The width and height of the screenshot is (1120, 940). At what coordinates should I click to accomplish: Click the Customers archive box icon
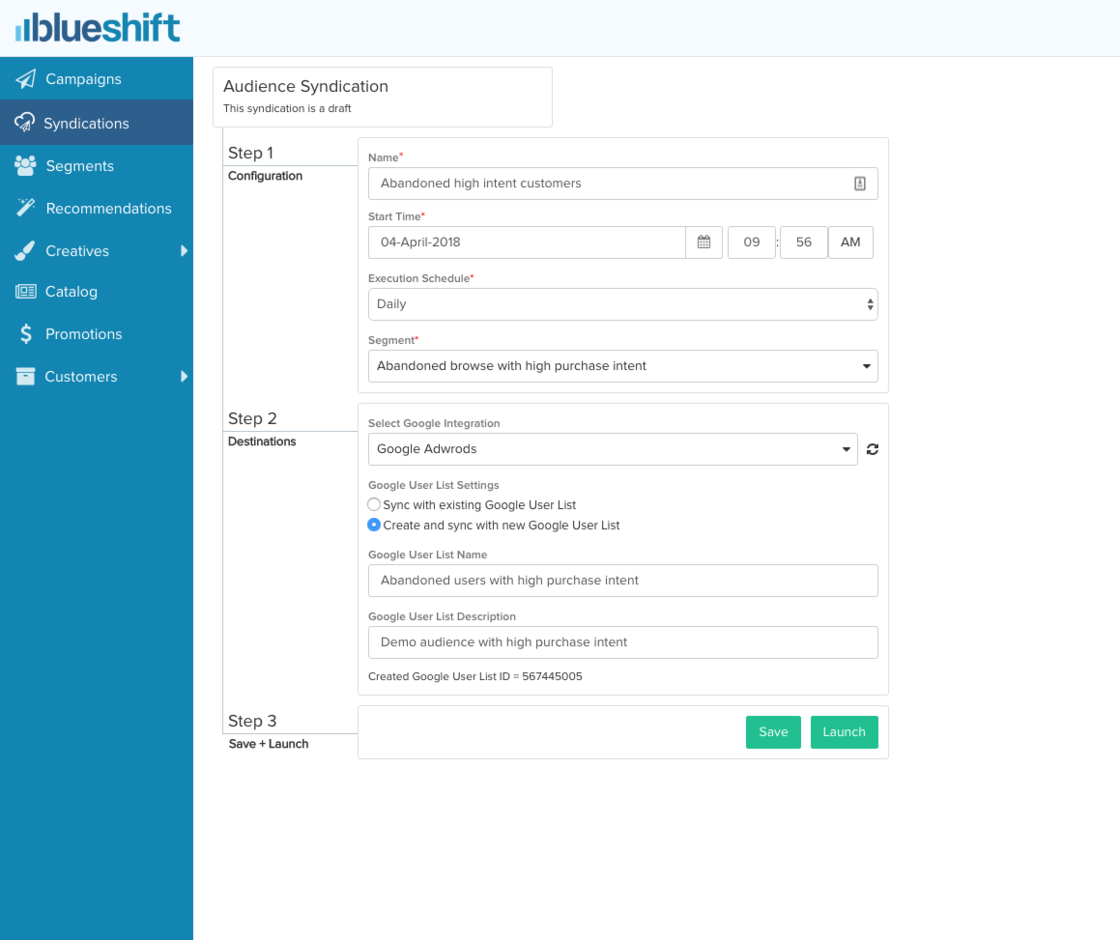coord(26,376)
